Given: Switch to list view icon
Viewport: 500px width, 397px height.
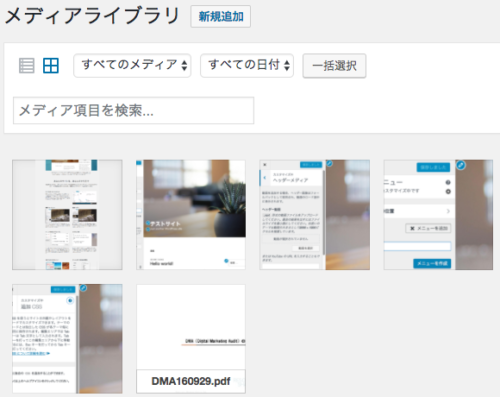Looking at the screenshot, I should click(x=26, y=65).
